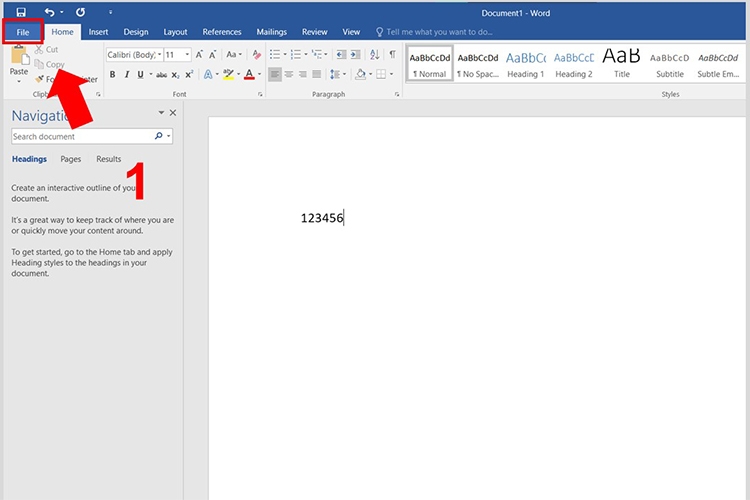Open the Review tab

314,32
